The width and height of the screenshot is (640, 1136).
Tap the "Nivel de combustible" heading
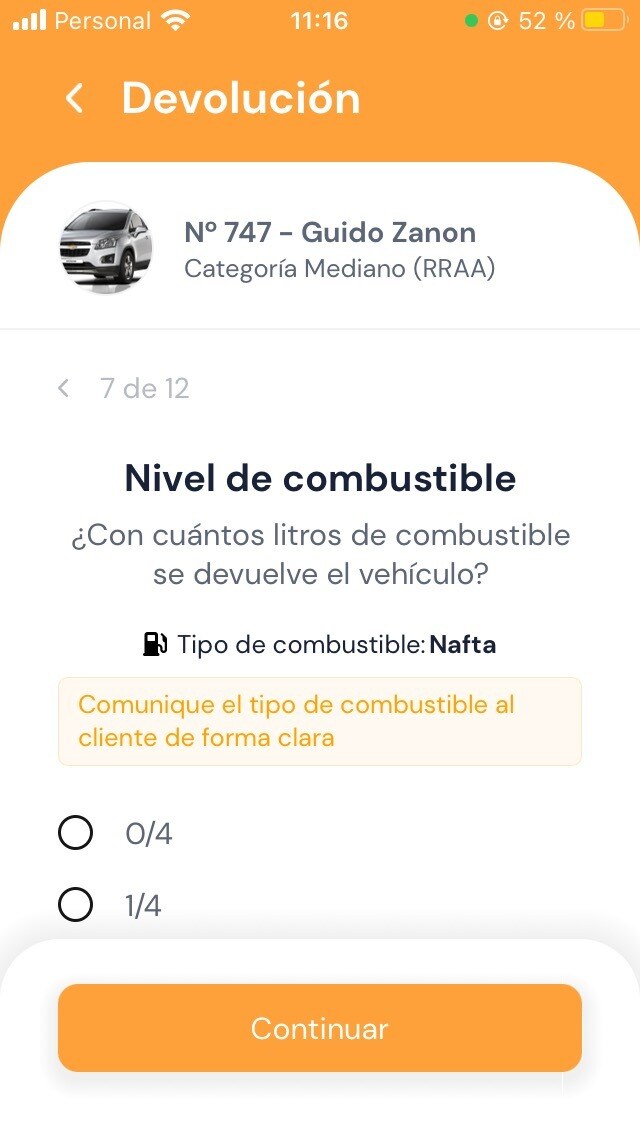tap(320, 478)
